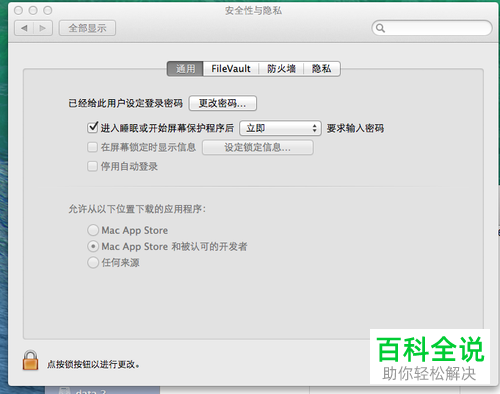Toggle 停用自动登录 checkbox
This screenshot has height=394, width=500.
click(x=92, y=166)
